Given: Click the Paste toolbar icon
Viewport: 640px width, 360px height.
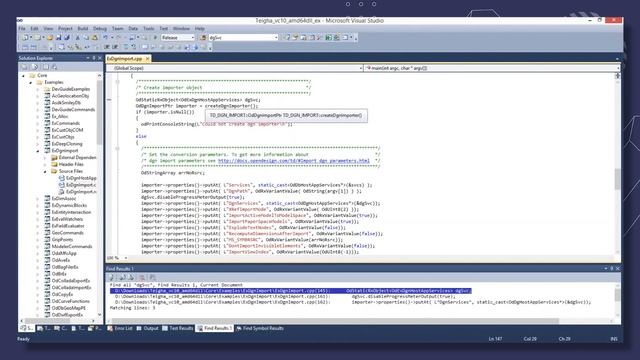Looking at the screenshot, I should click(x=95, y=38).
